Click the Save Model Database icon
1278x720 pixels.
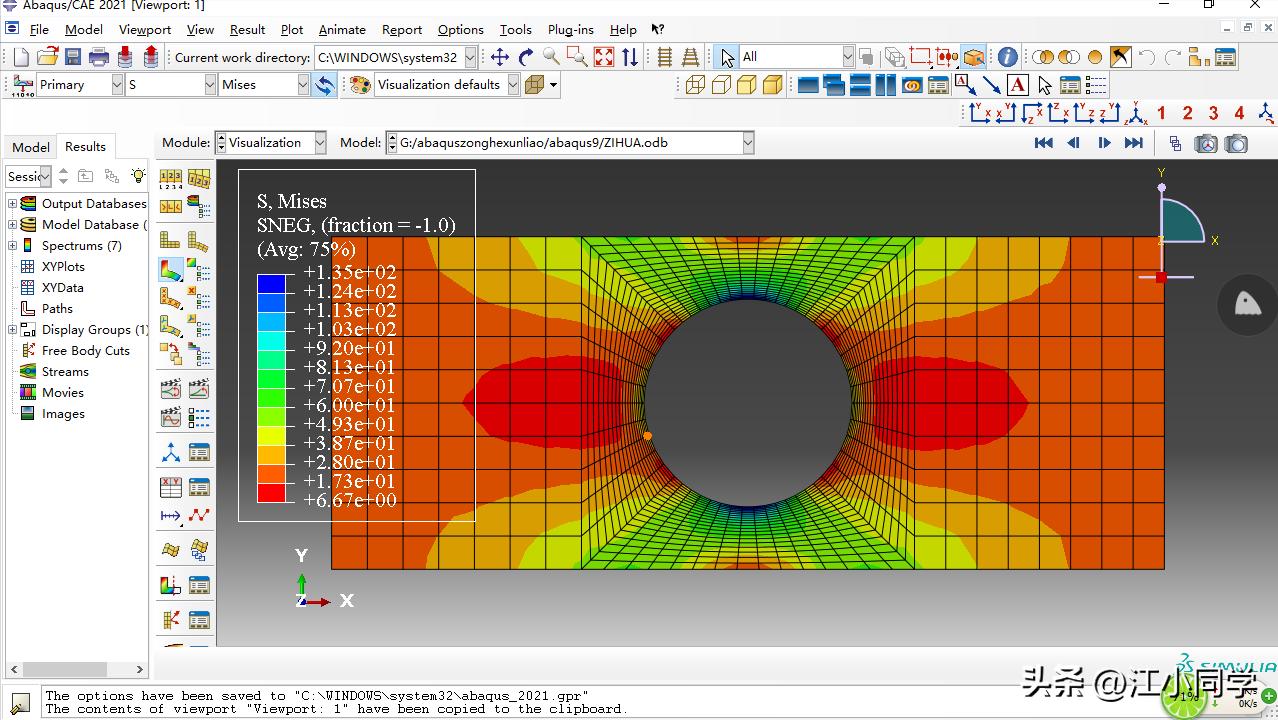click(73, 57)
